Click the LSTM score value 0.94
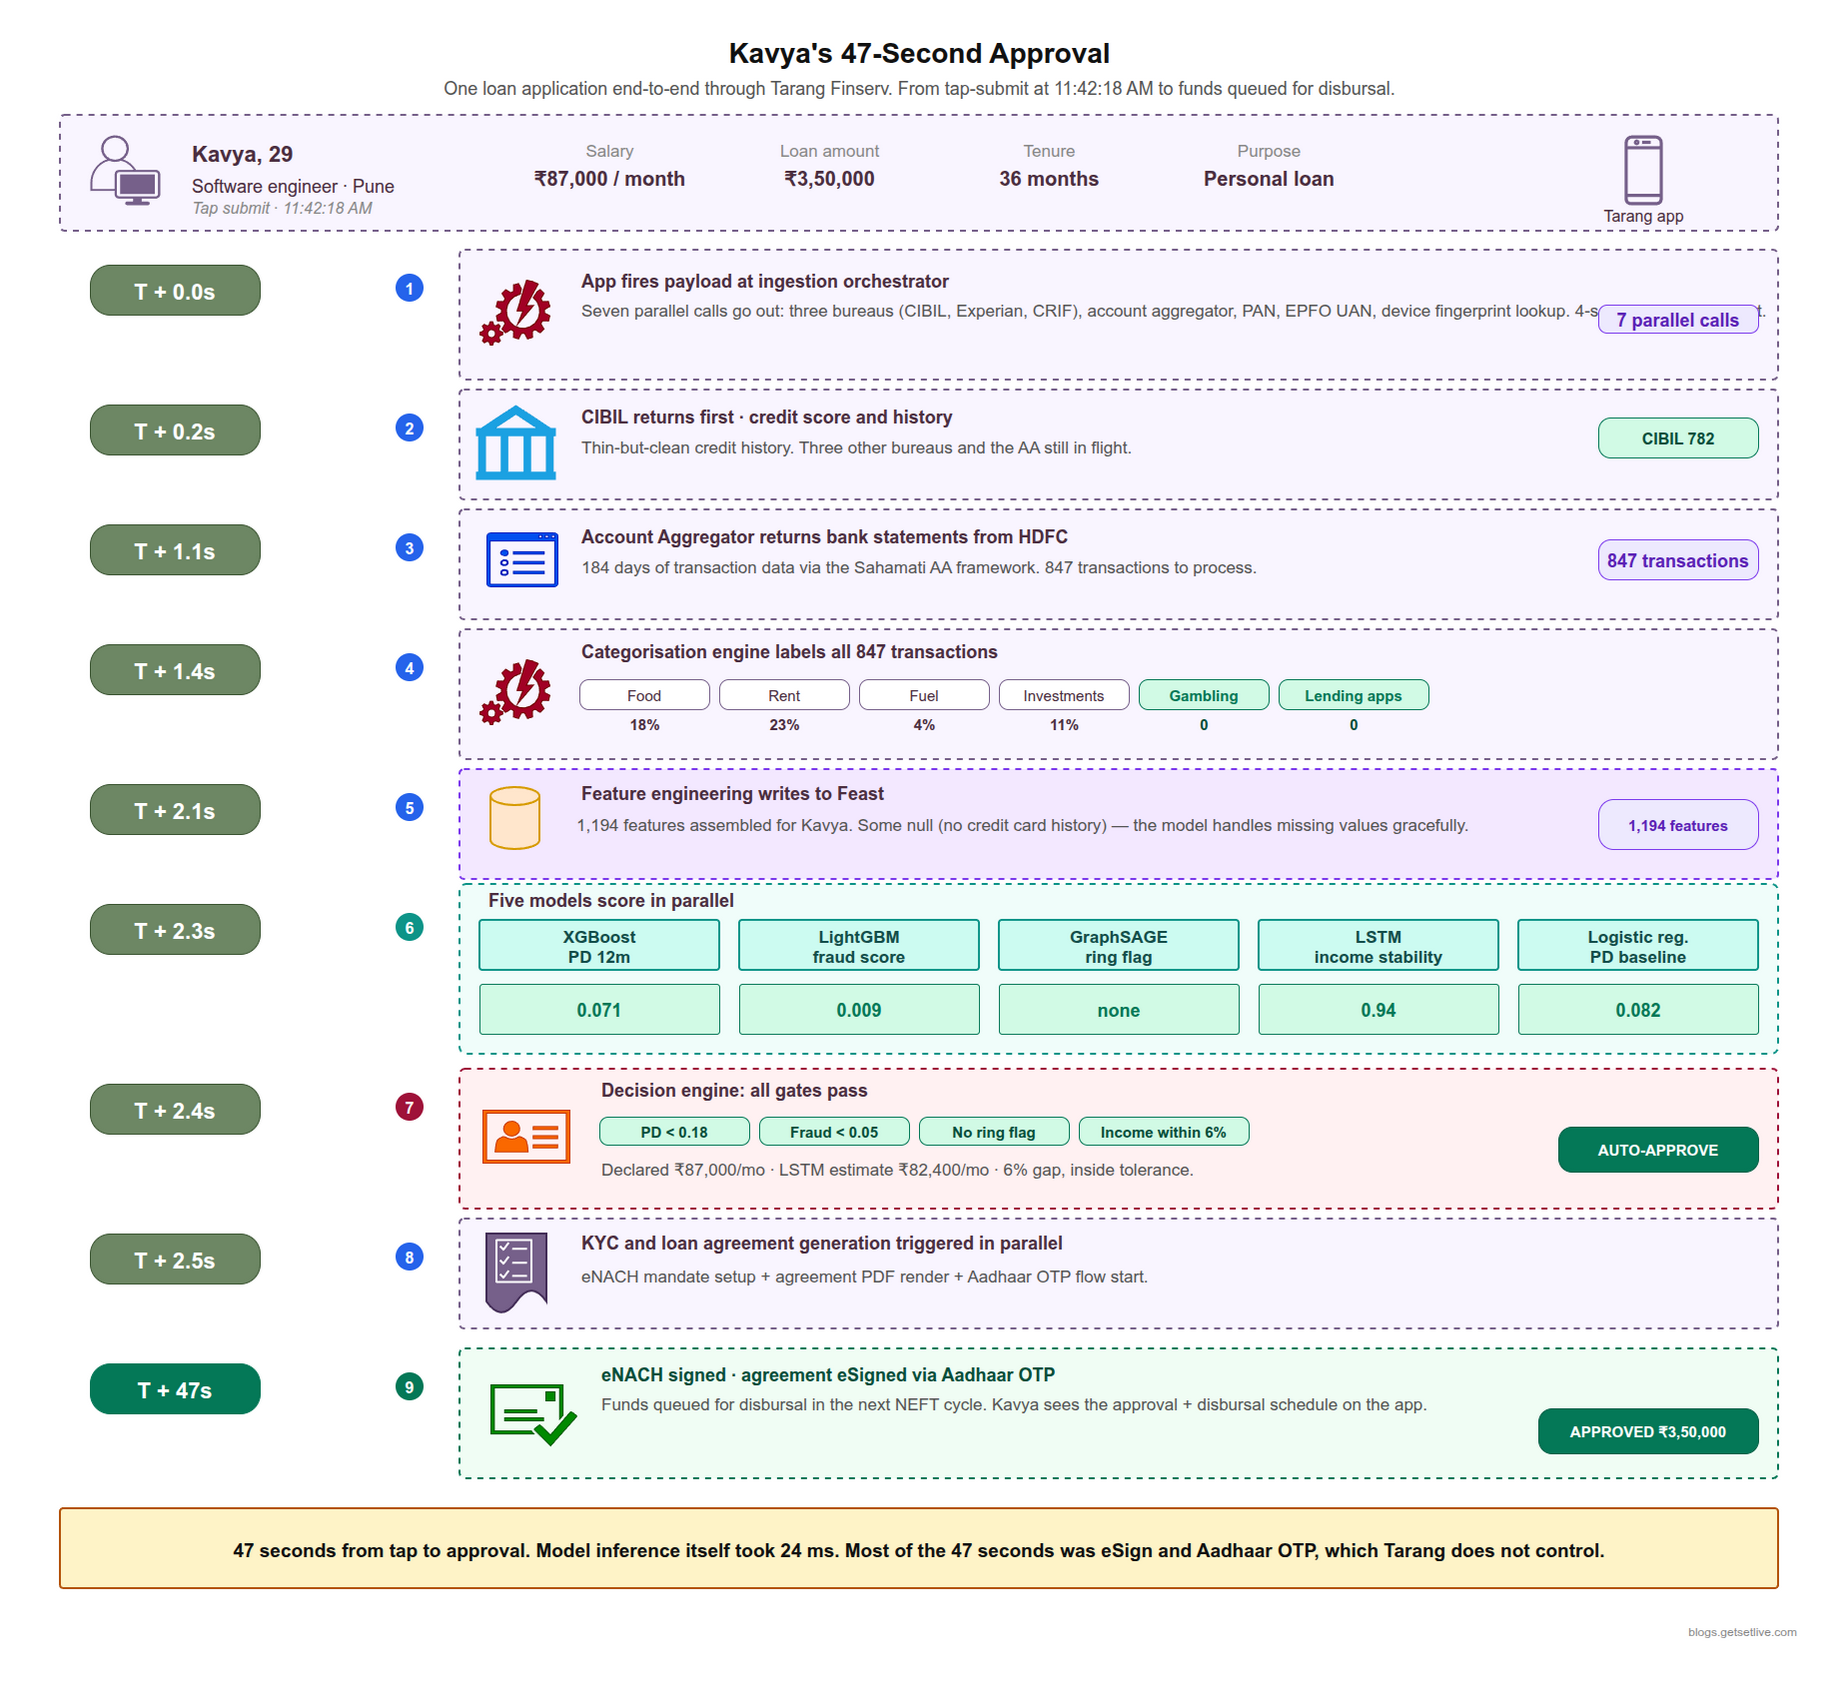Viewport: 1840px width, 1700px height. tap(1378, 1010)
